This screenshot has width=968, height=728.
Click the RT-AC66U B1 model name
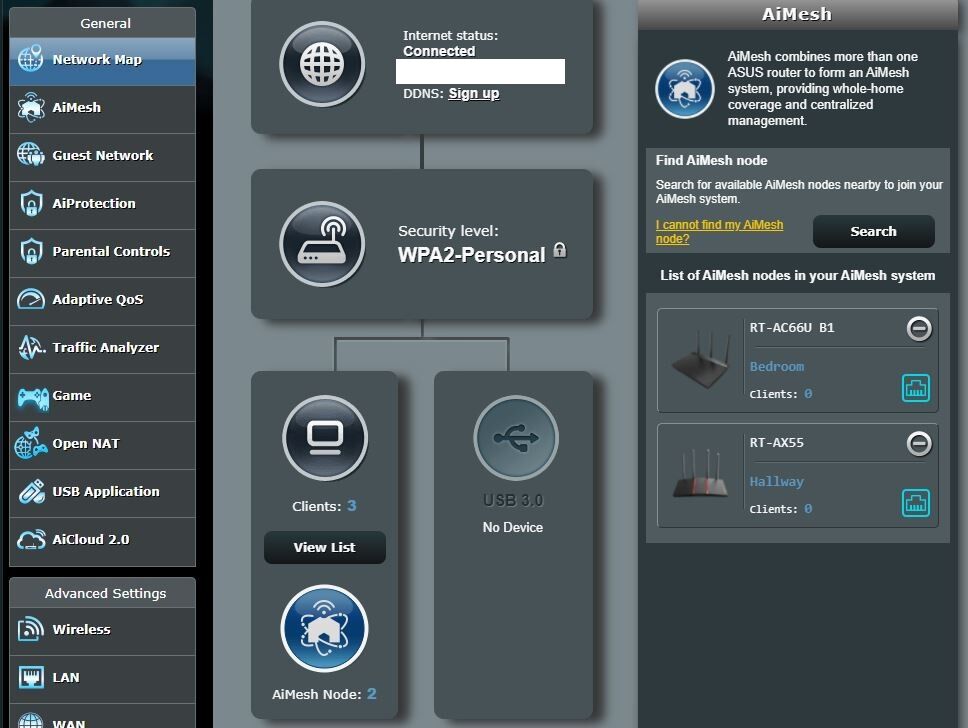(792, 327)
